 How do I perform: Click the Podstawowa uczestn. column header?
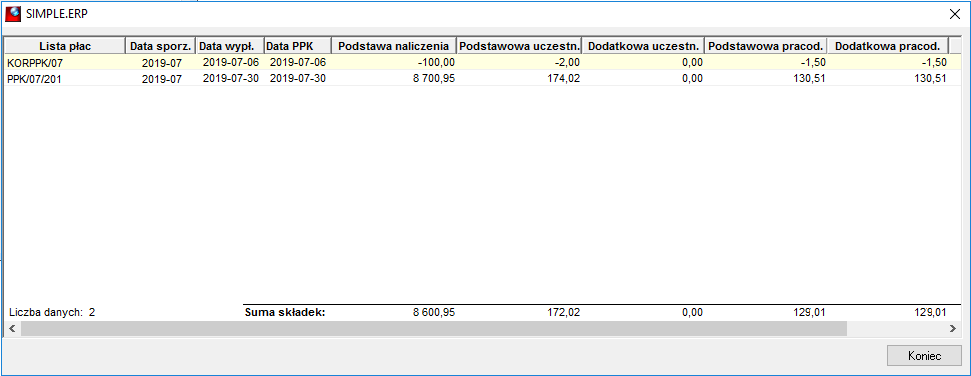[520, 46]
